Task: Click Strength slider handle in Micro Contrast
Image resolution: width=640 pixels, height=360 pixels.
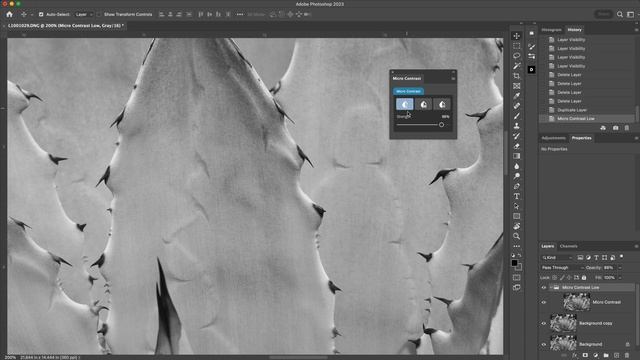Action: click(441, 124)
